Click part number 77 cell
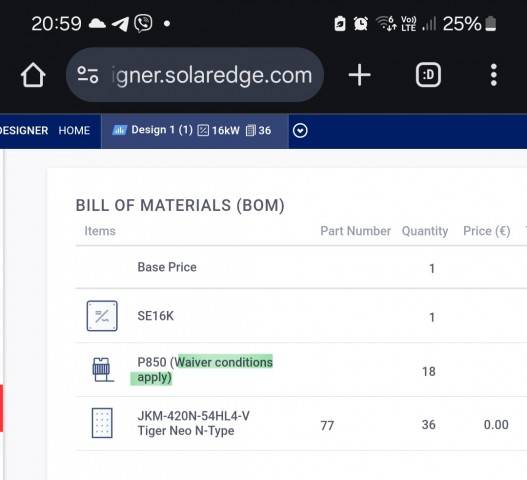527x480 pixels. click(x=327, y=426)
